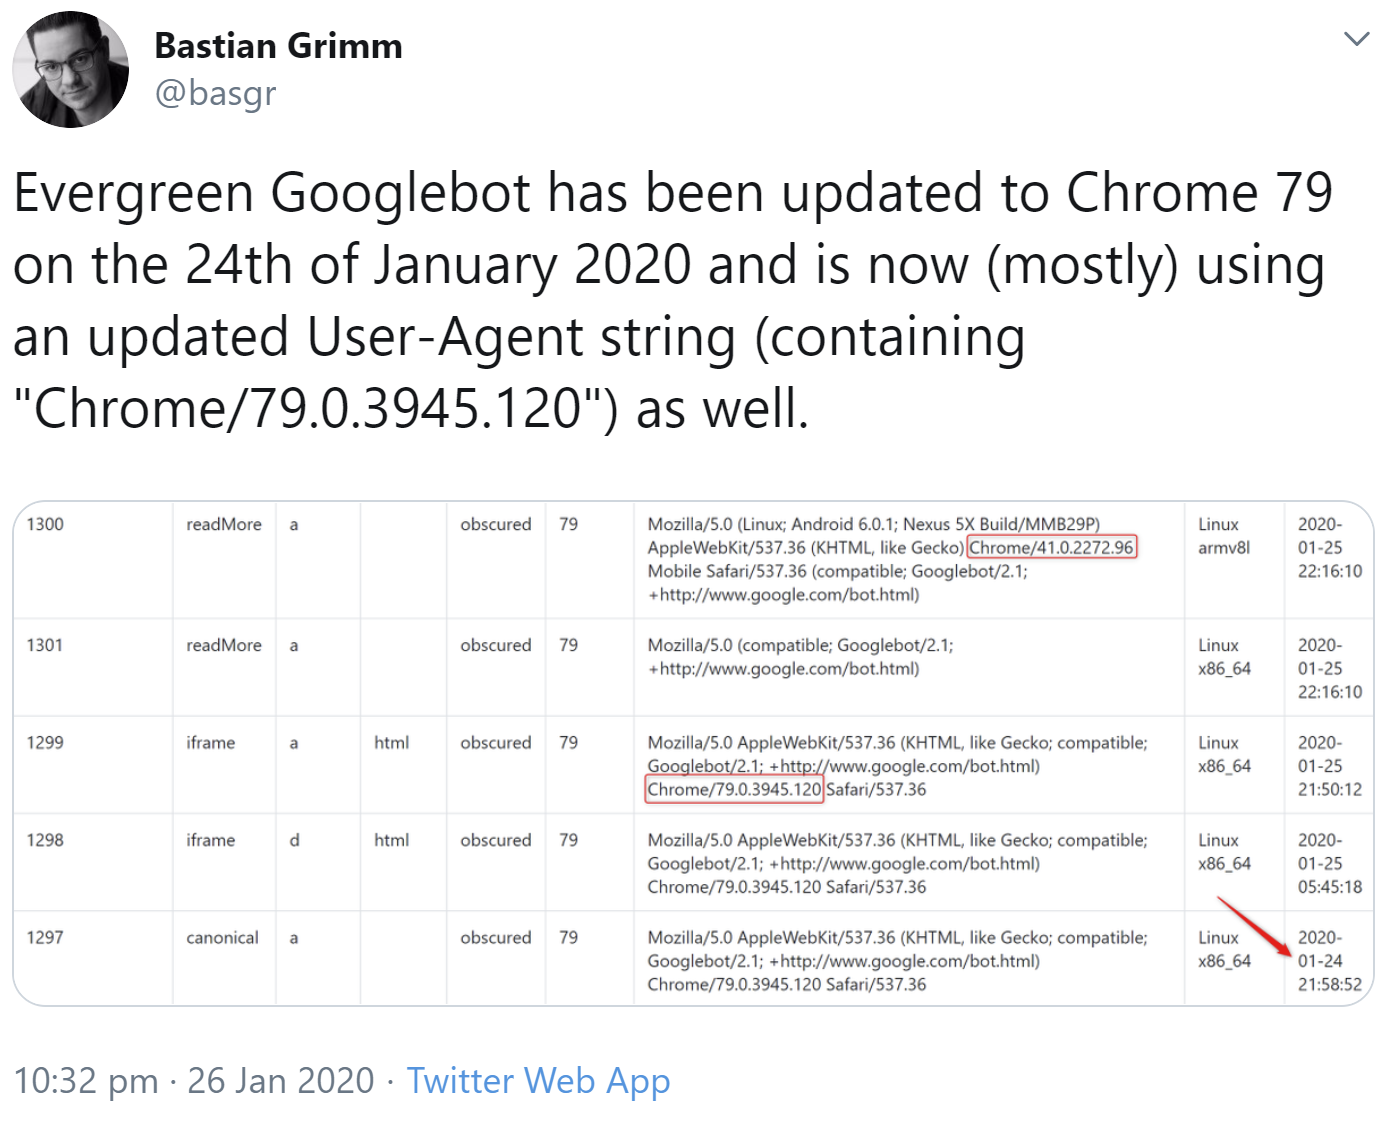Expand the tweet options chevron

[1357, 38]
